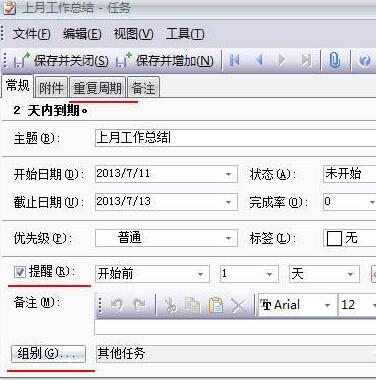The height and width of the screenshot is (380, 376).
Task: Click Save and Add New button
Action: (x=165, y=61)
